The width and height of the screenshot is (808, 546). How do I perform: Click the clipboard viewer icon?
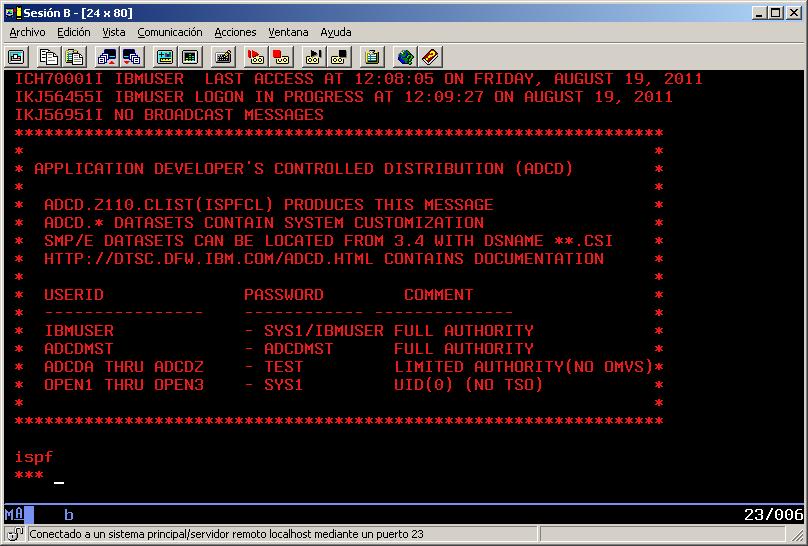[x=372, y=57]
